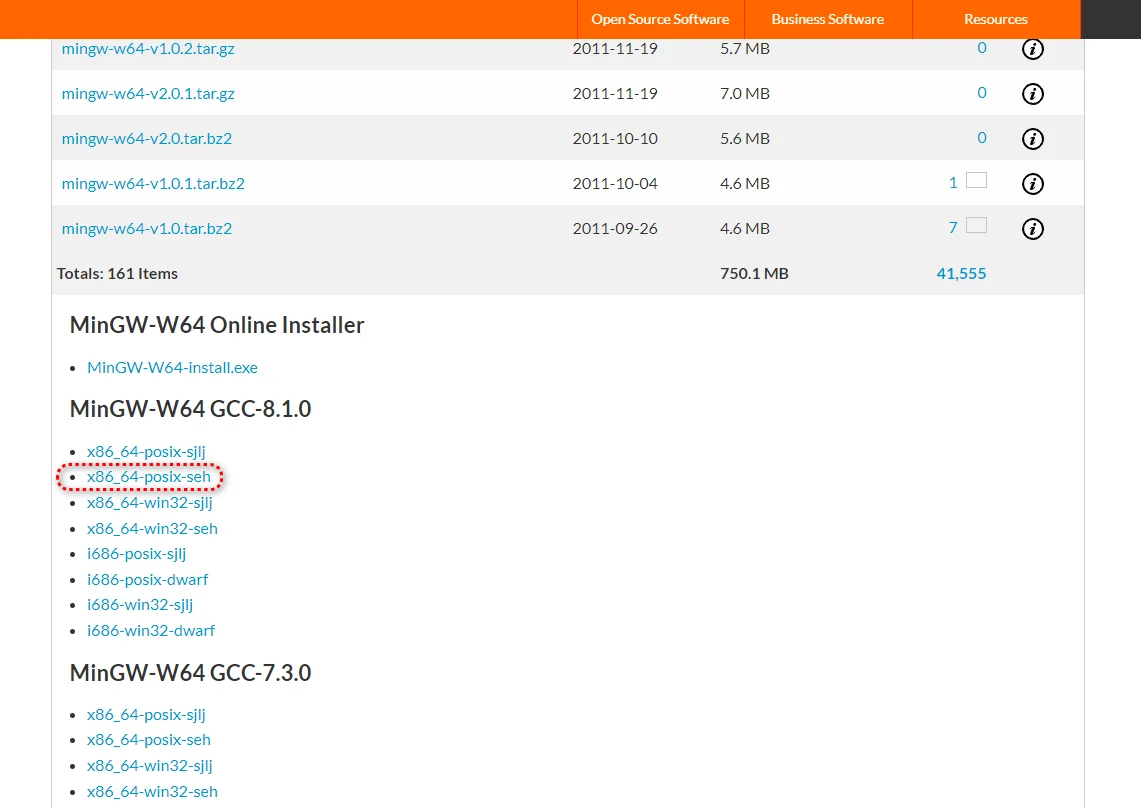This screenshot has width=1141, height=808.
Task: Click the MinGW-W64 GCC-7.3.0 heading
Action: (191, 673)
